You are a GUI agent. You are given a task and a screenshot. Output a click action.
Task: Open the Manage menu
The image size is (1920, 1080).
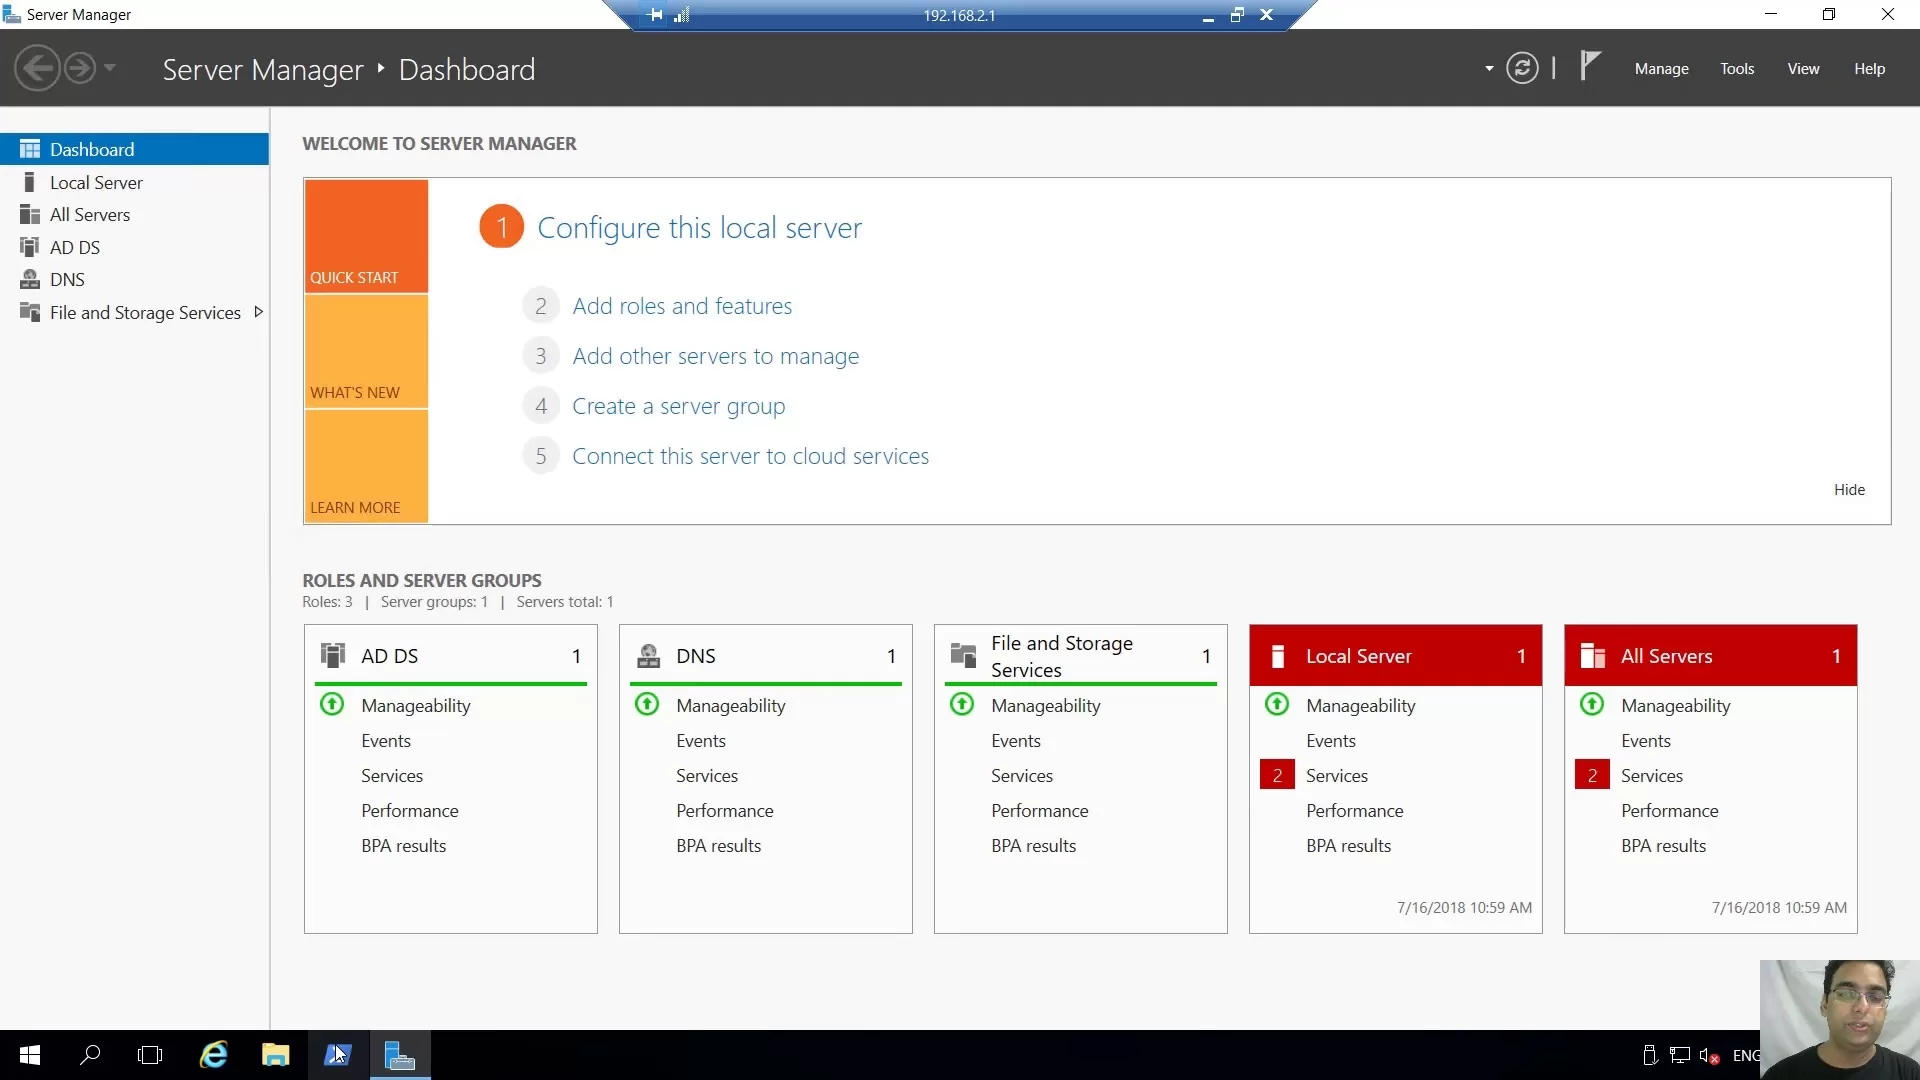coord(1661,68)
